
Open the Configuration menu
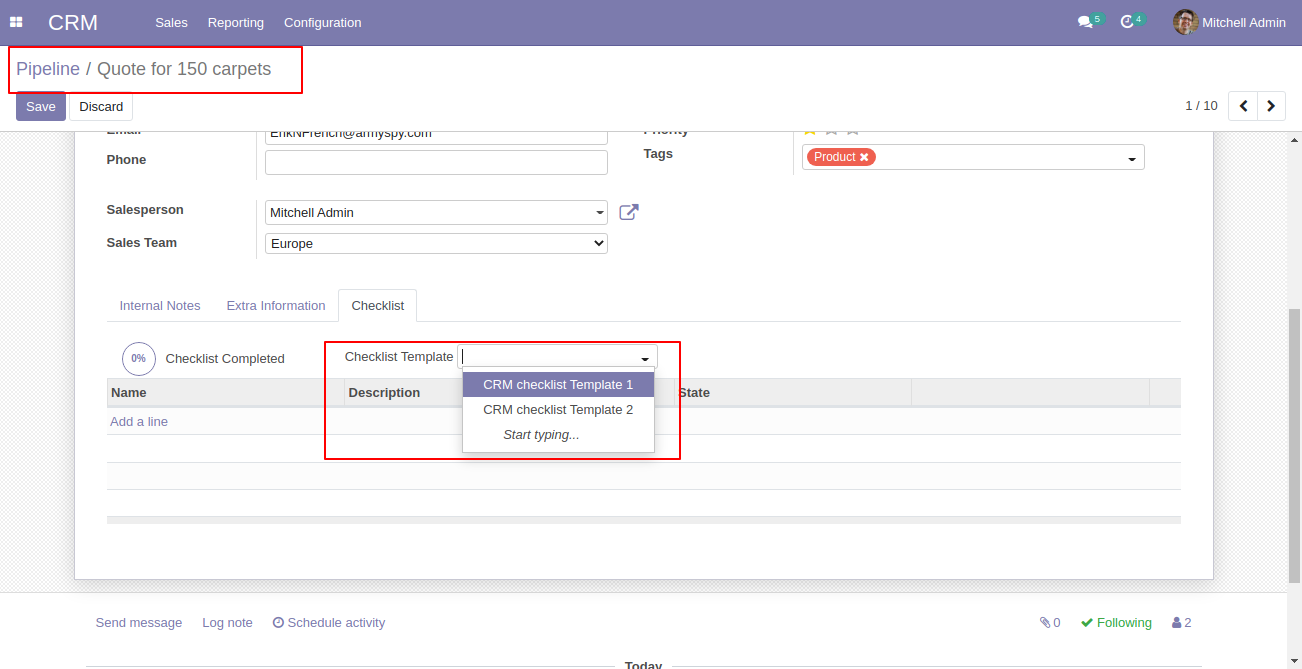pos(323,22)
